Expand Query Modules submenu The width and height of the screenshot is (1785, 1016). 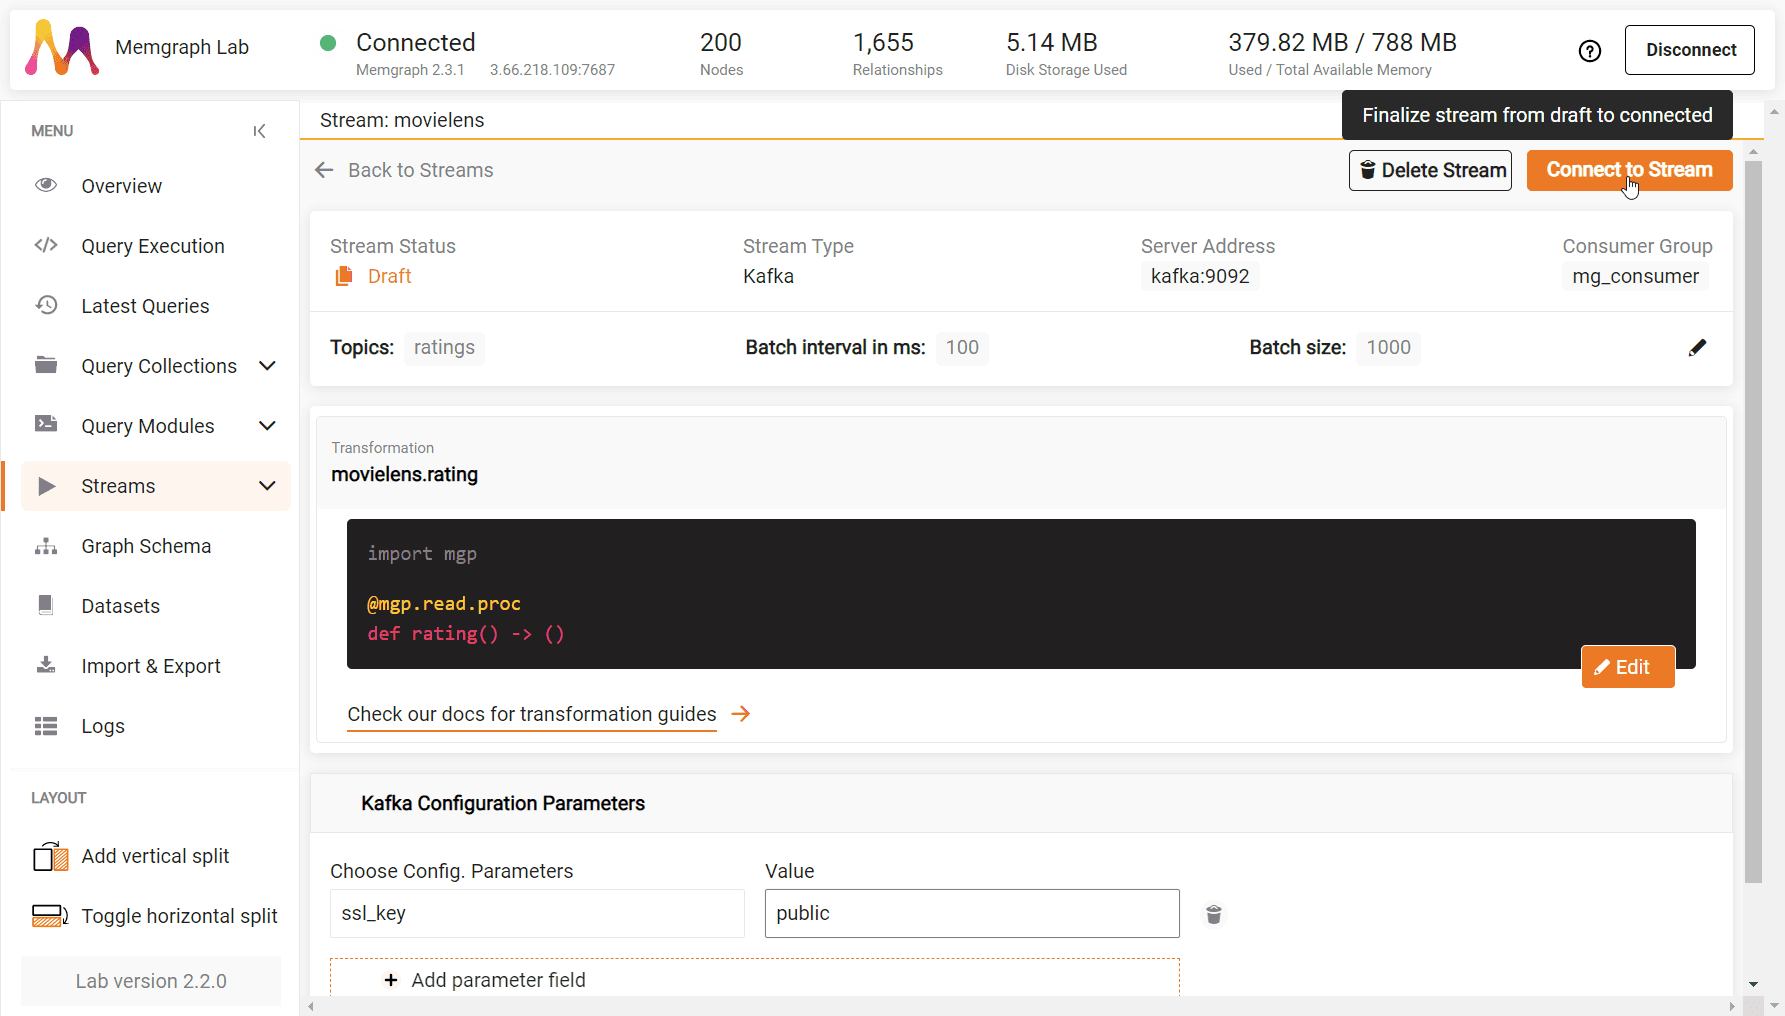267,426
